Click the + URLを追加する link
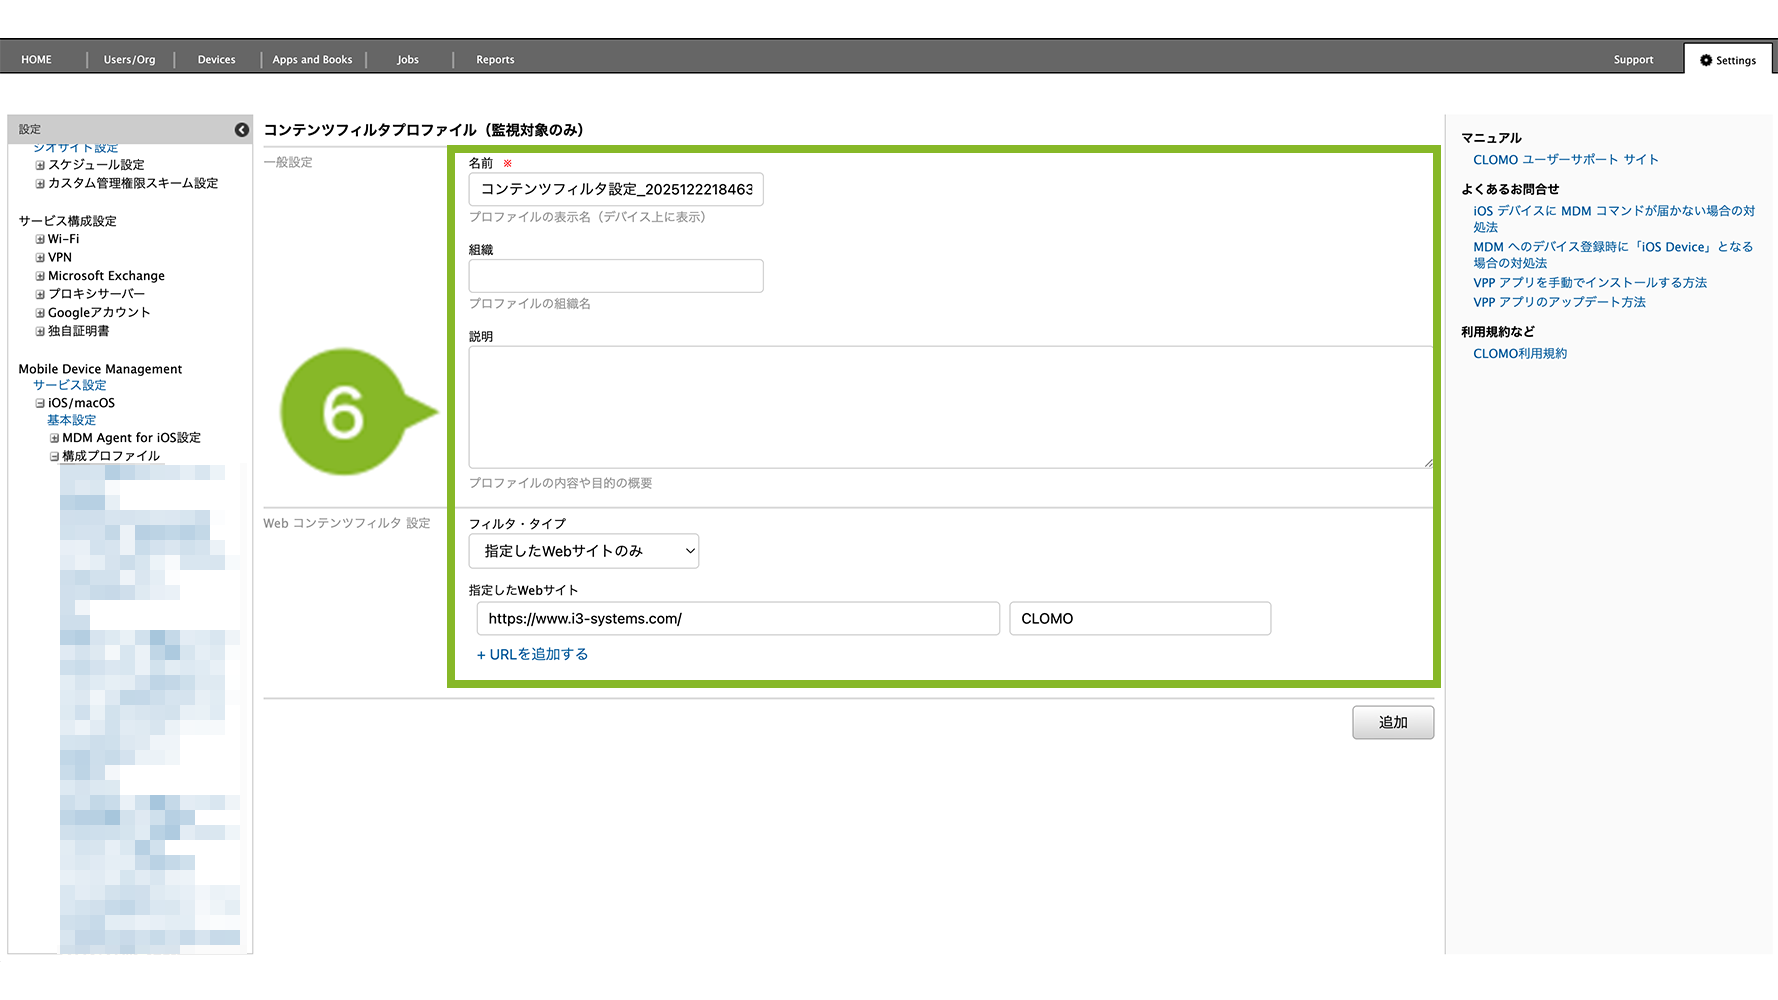The height and width of the screenshot is (1000, 1778). pos(532,654)
